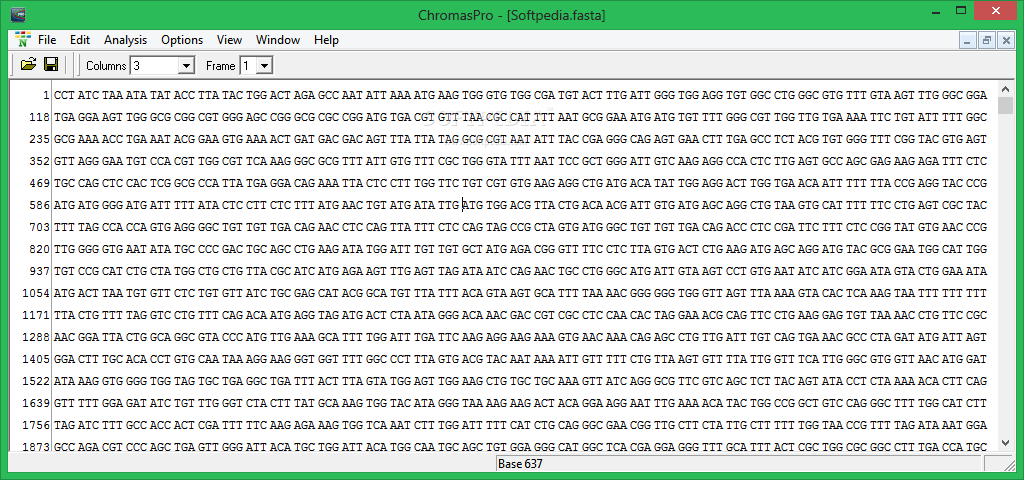Open the Window menu

tap(278, 40)
